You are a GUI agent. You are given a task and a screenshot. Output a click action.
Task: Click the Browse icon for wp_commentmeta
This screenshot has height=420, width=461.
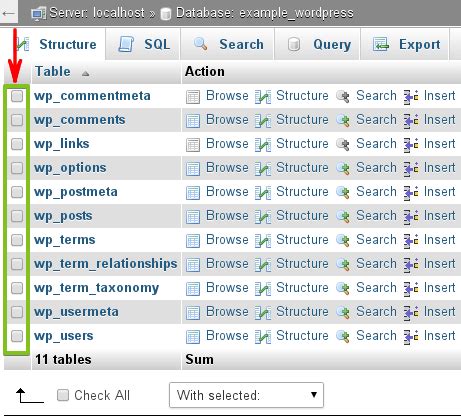click(193, 97)
